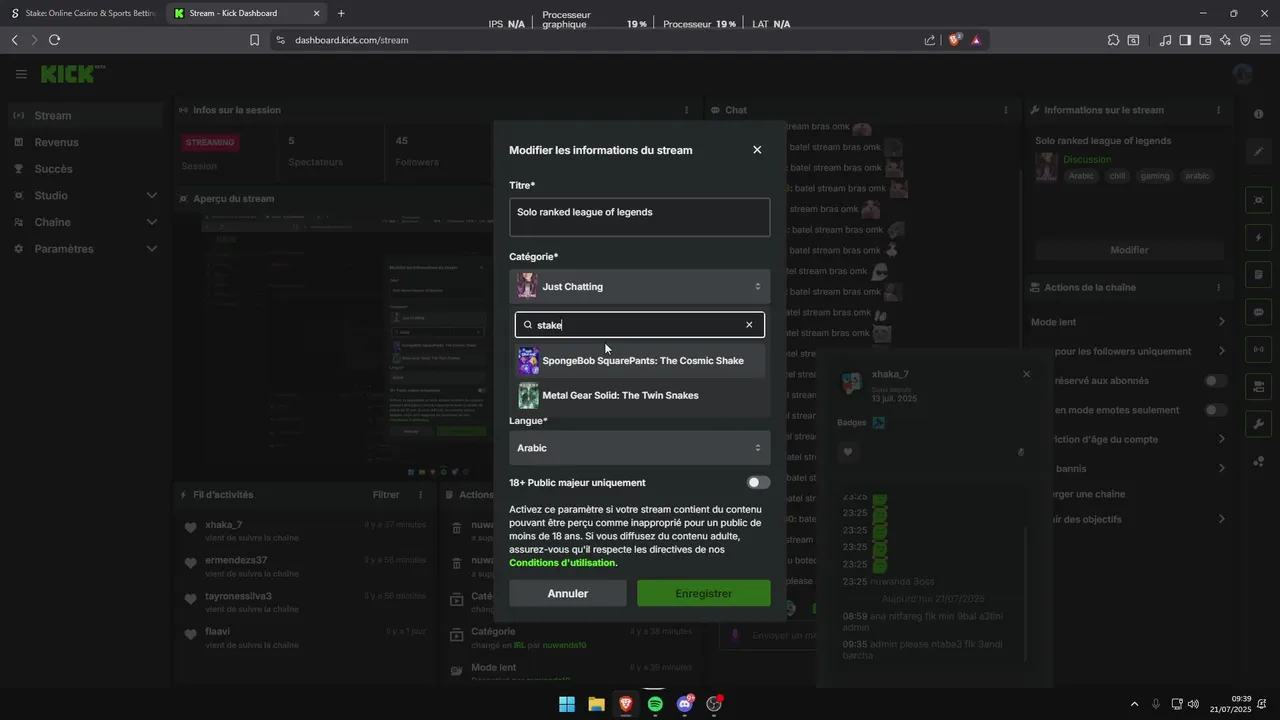Reload the page with browser refresh button
The height and width of the screenshot is (720, 1280).
[x=54, y=40]
